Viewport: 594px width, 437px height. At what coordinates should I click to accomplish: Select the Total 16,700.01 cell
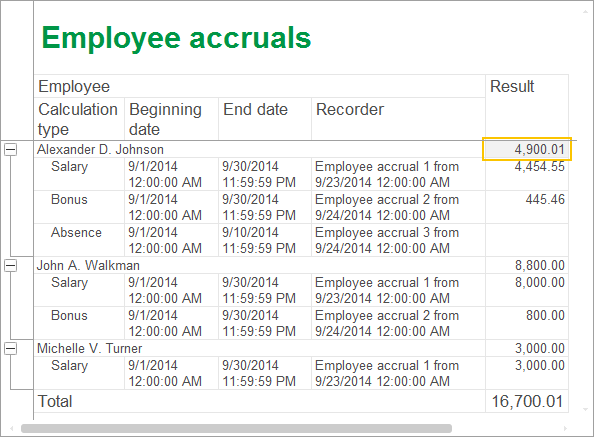point(527,401)
